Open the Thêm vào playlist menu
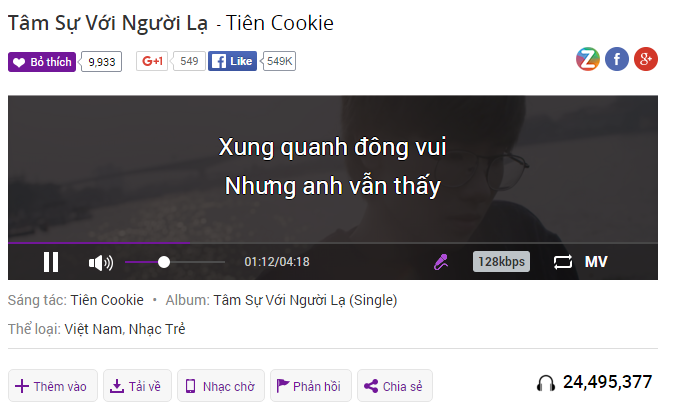Viewport: 675px width, 415px height. [53, 386]
